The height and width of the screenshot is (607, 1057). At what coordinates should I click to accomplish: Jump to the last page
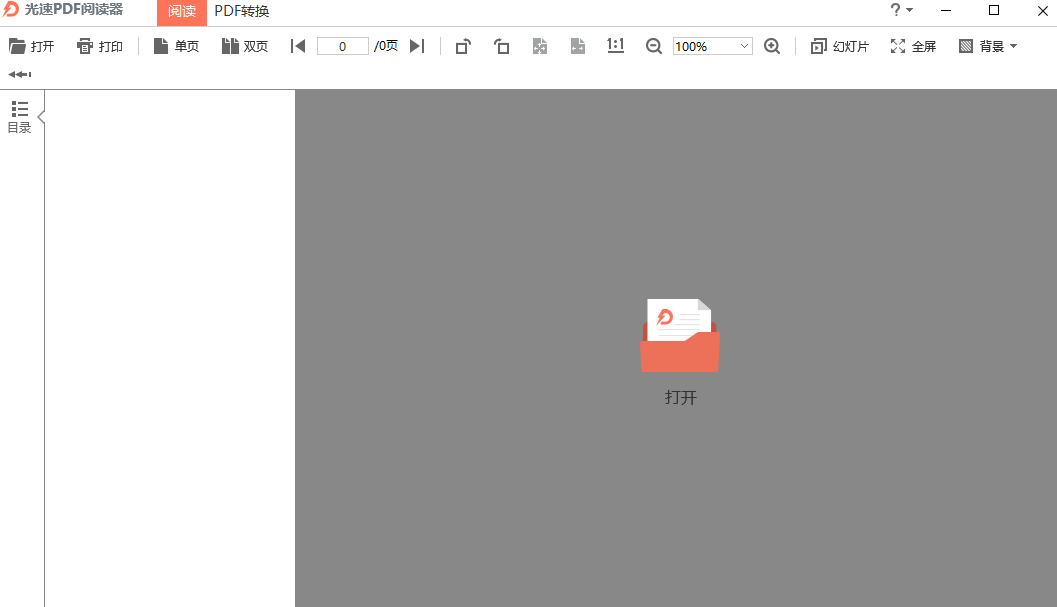point(417,46)
